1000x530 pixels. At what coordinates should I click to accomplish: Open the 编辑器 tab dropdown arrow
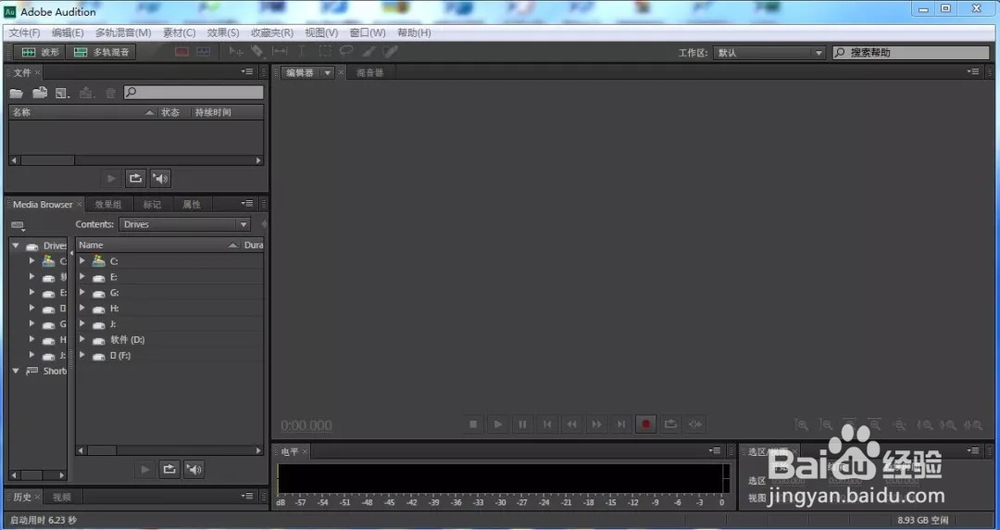(x=327, y=73)
